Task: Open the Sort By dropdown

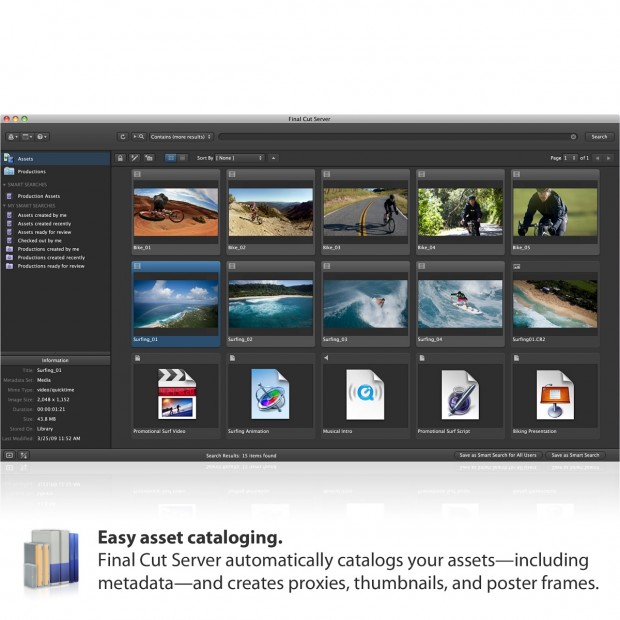Action: coord(240,158)
